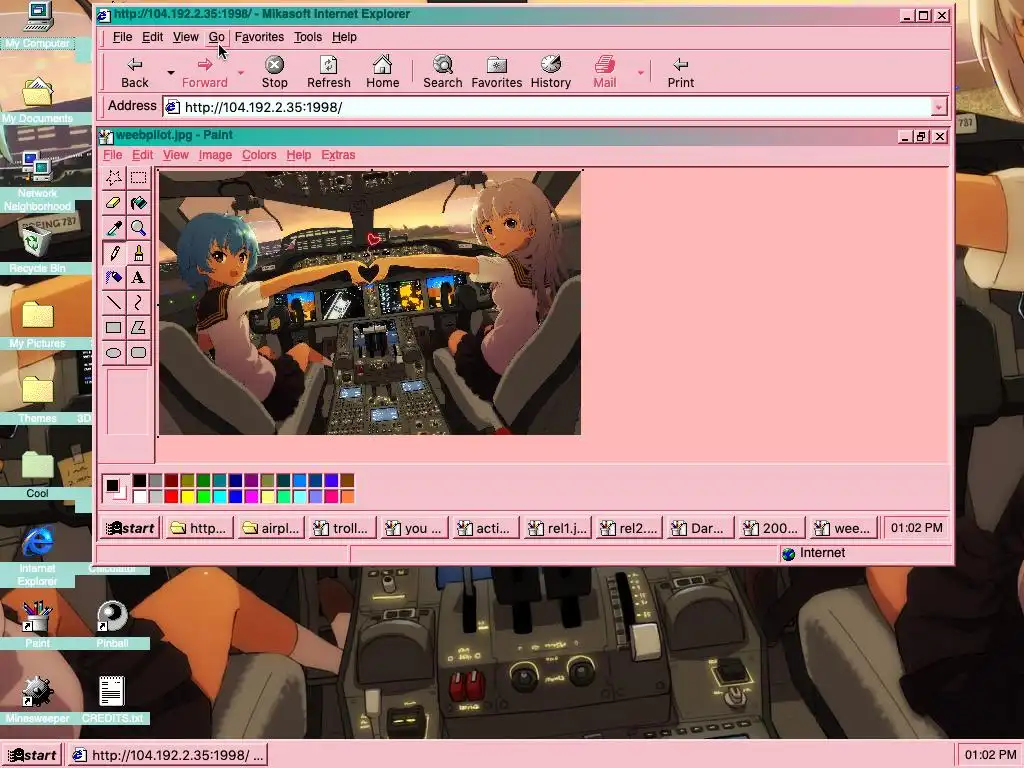
Task: Select the Brush tool
Action: (138, 253)
